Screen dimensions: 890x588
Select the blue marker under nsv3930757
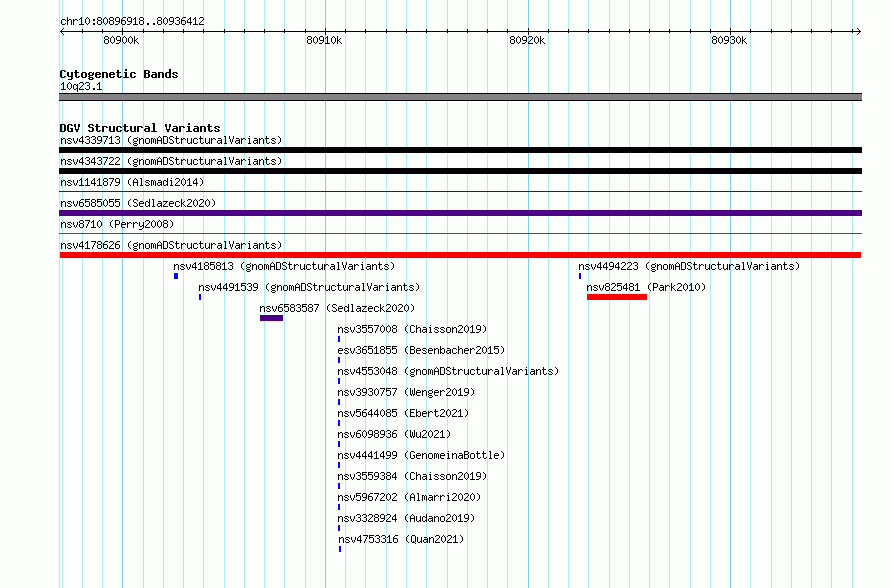tap(339, 402)
